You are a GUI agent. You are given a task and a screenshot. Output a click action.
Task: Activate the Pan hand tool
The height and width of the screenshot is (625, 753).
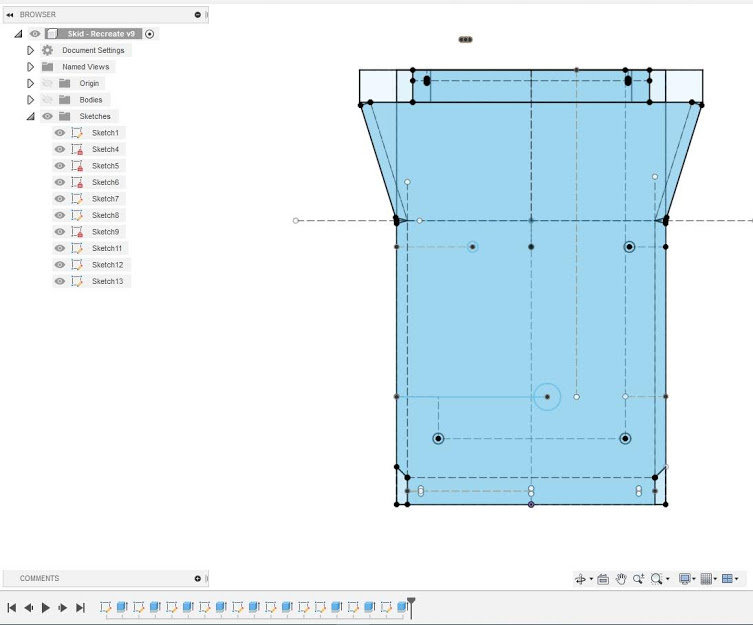pos(621,579)
